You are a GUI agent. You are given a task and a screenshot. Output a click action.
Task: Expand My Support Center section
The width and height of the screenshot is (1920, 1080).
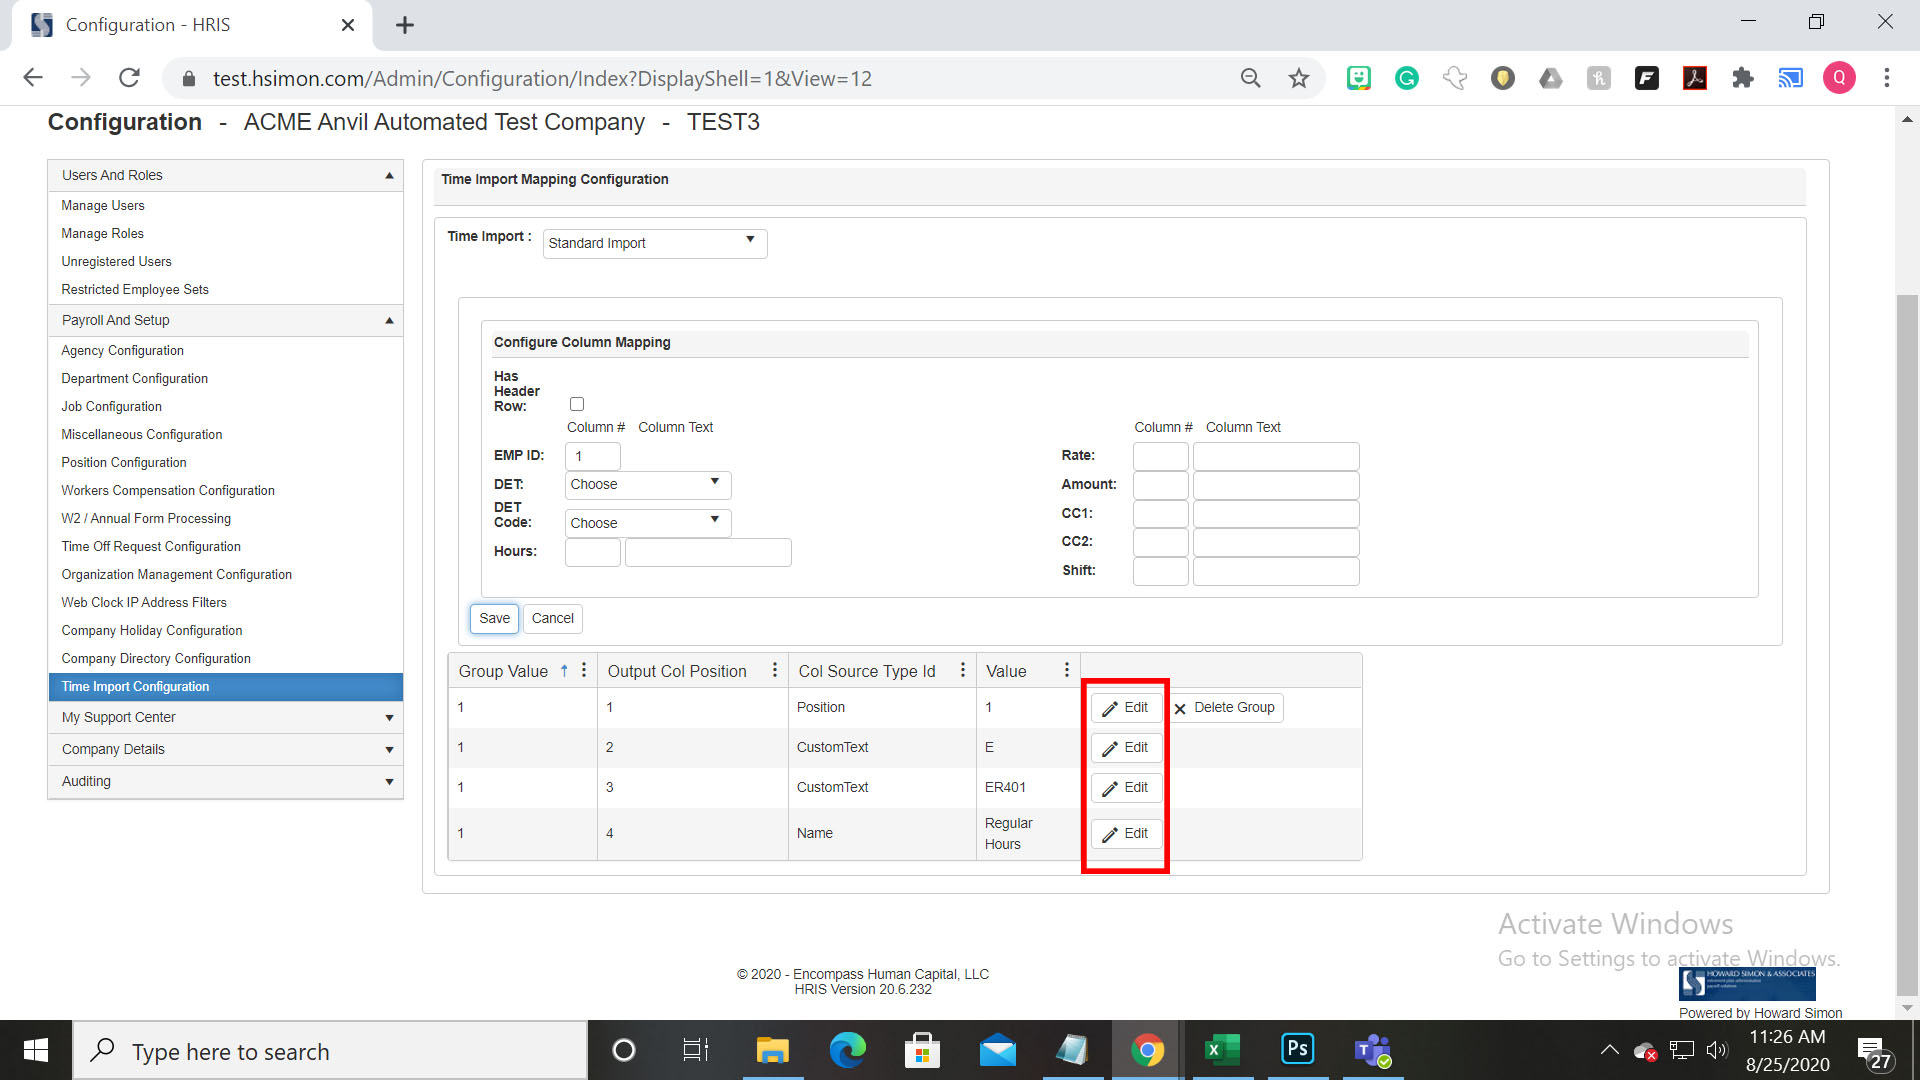389,717
